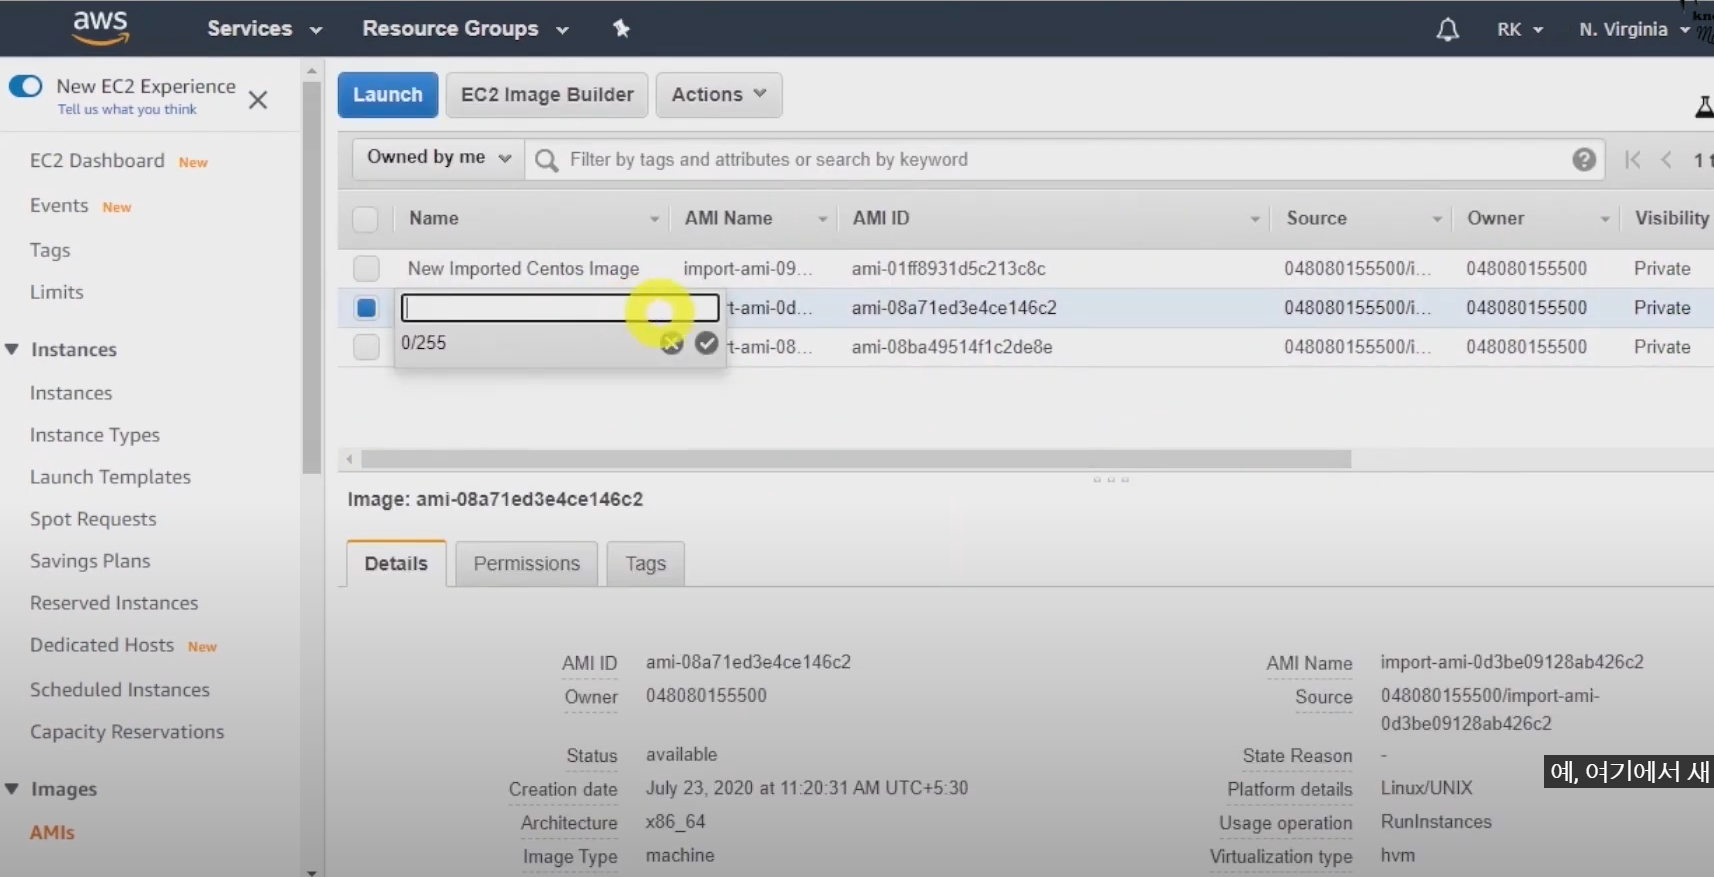Screen dimensions: 1714x877
Task: Open Savings Plans in sidebar
Action: click(x=90, y=561)
